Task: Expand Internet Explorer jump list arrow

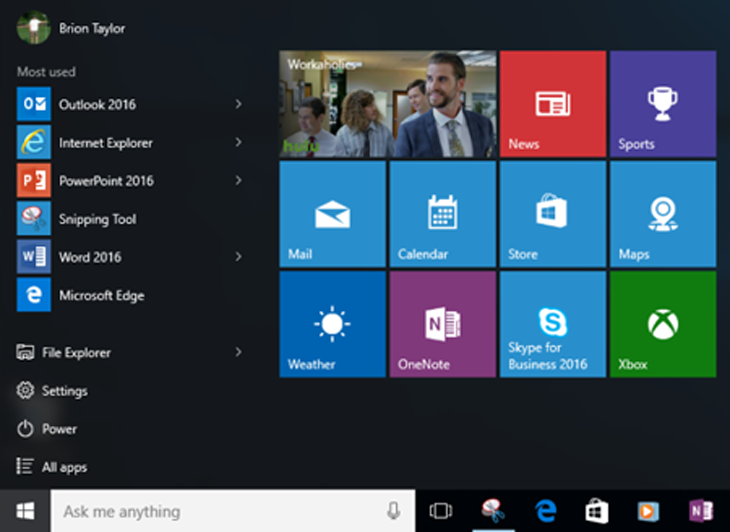Action: tap(238, 142)
